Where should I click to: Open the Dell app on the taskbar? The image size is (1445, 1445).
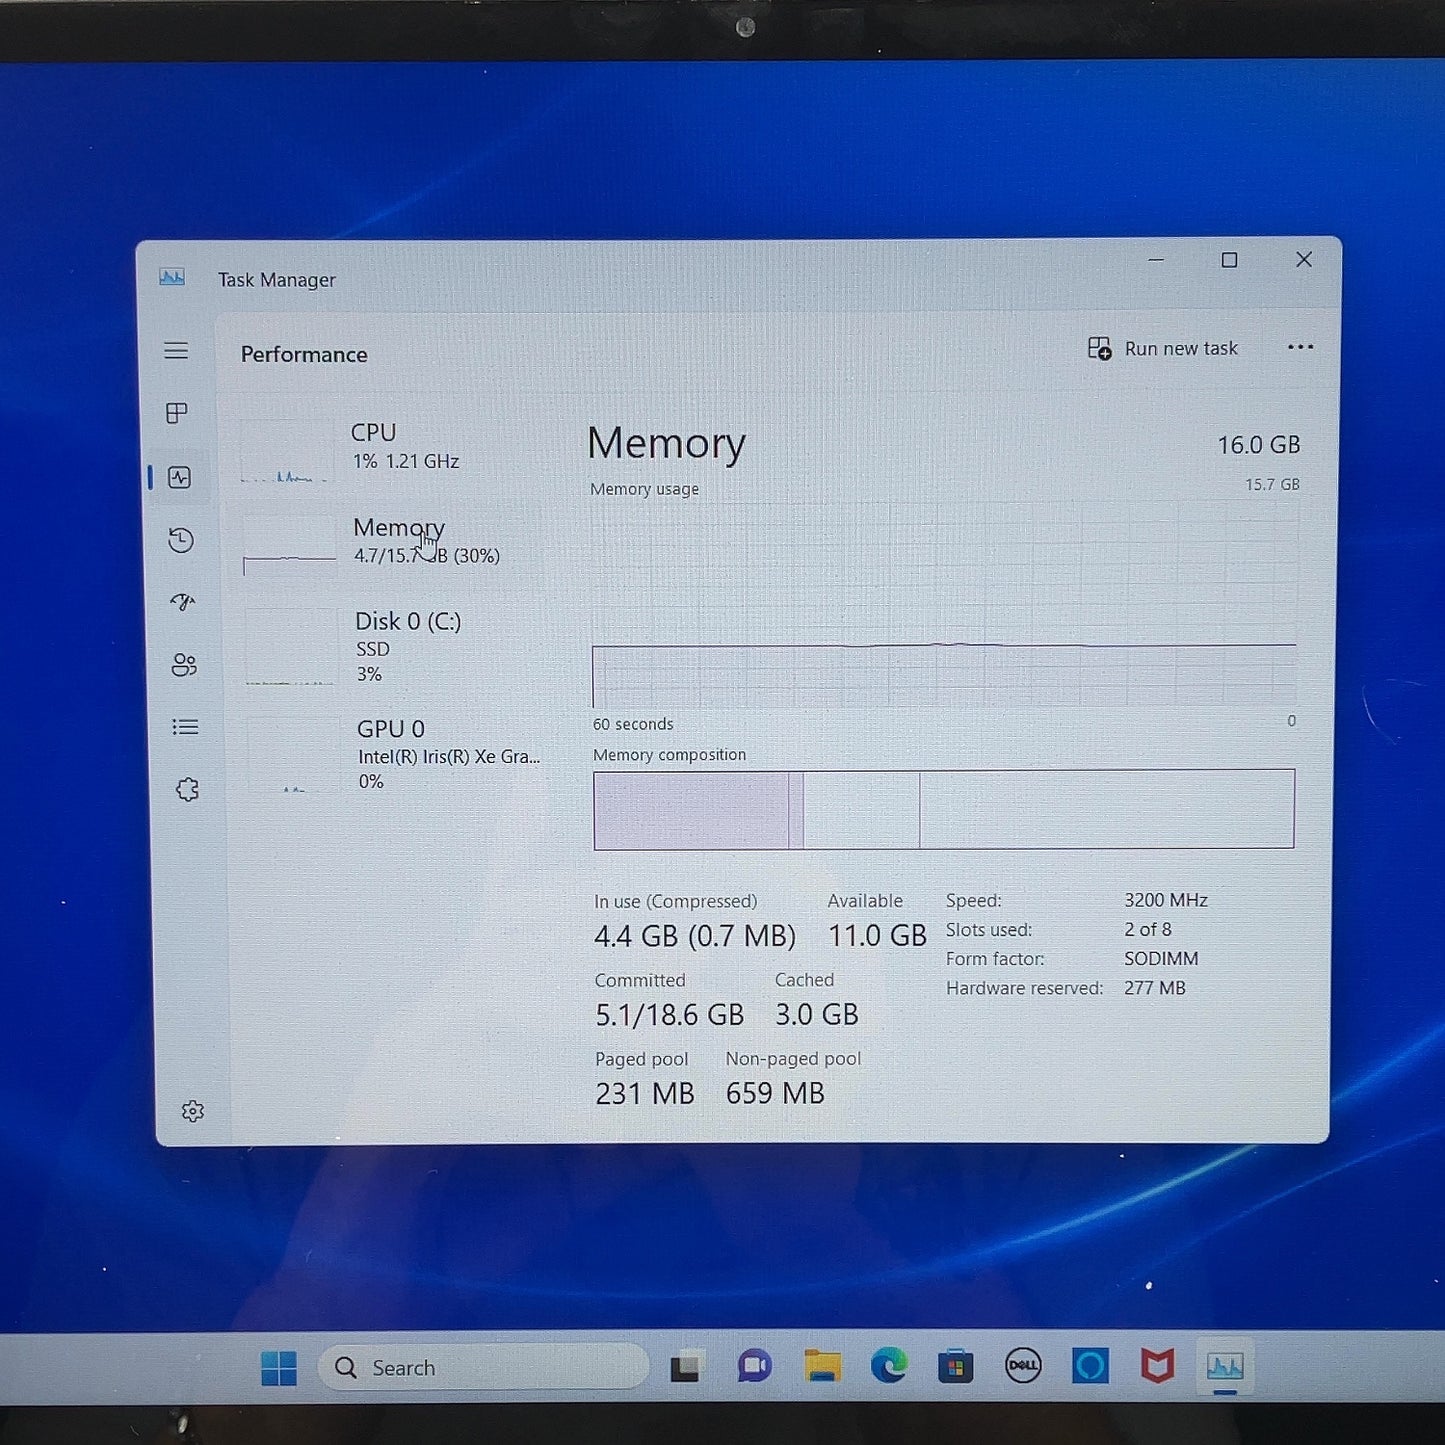point(1023,1366)
